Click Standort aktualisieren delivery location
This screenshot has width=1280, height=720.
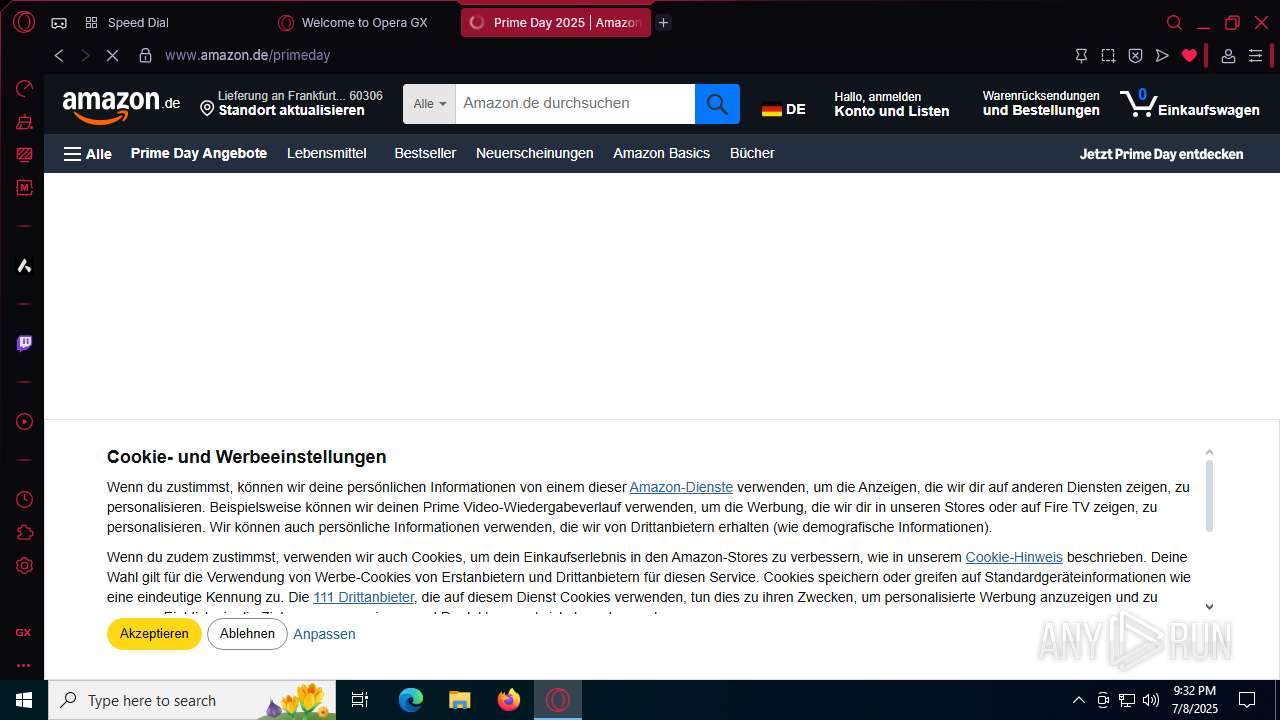pyautogui.click(x=291, y=104)
